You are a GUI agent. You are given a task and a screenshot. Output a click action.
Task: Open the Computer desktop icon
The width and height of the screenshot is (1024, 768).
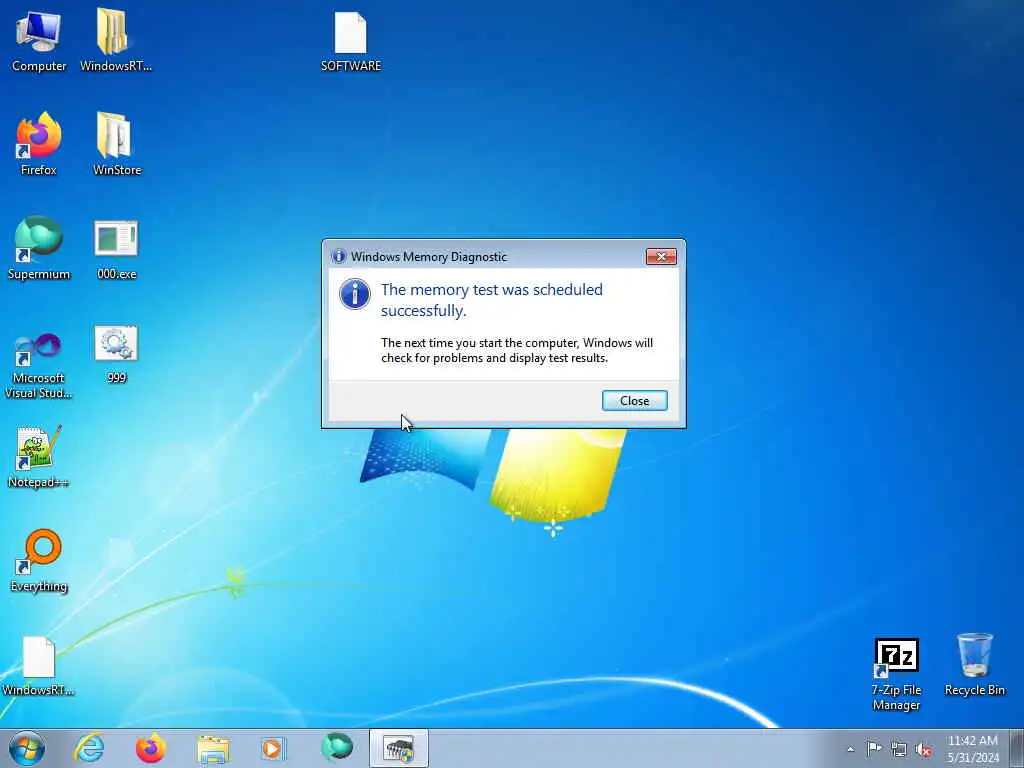click(39, 40)
